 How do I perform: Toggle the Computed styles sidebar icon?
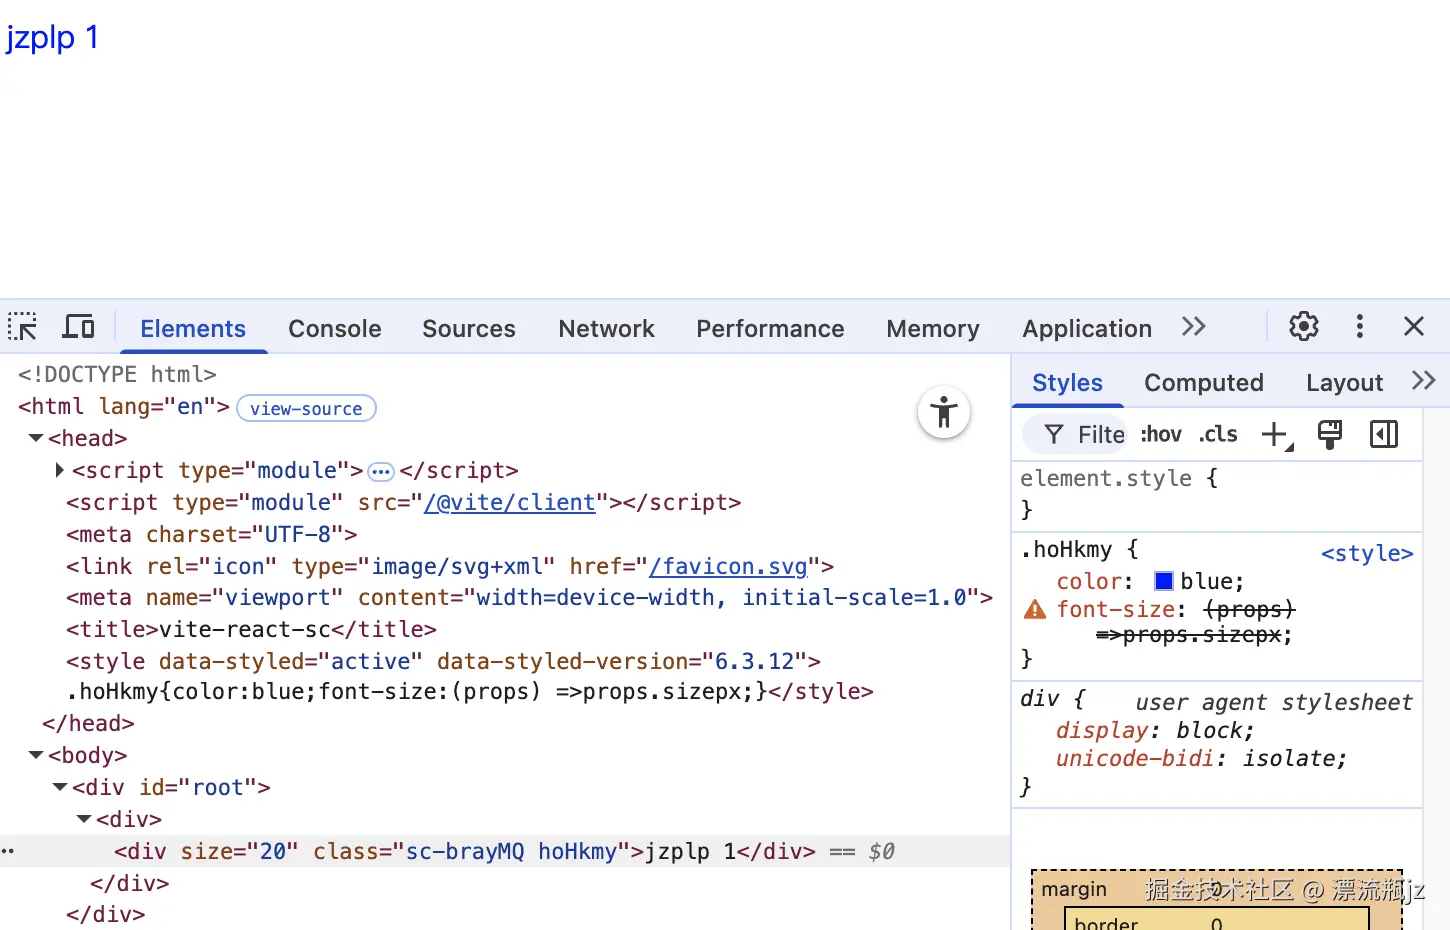(1384, 434)
